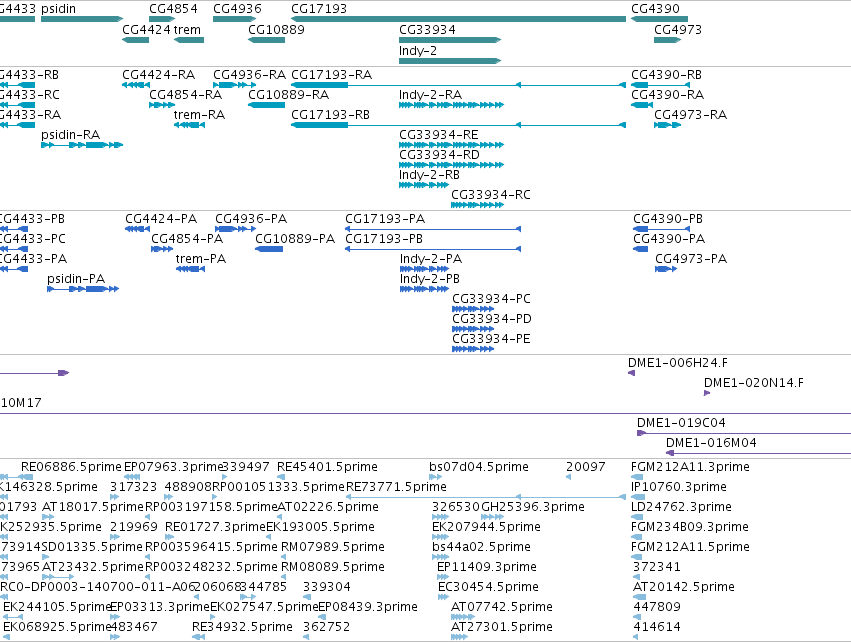Select the CG4424 gene label
The height and width of the screenshot is (642, 851).
(x=146, y=30)
